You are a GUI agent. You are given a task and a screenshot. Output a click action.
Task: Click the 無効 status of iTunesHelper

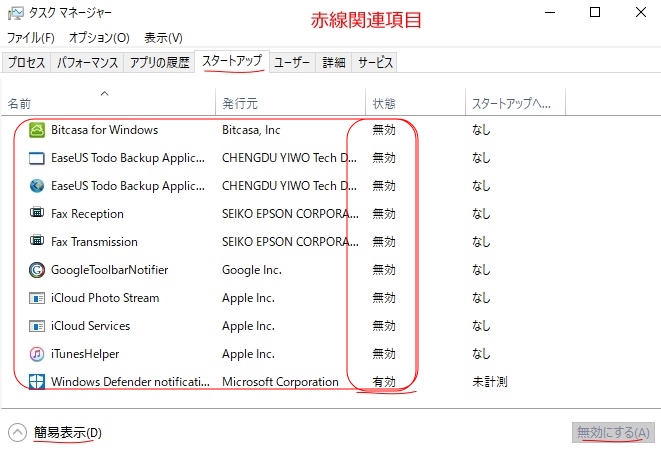[x=384, y=354]
